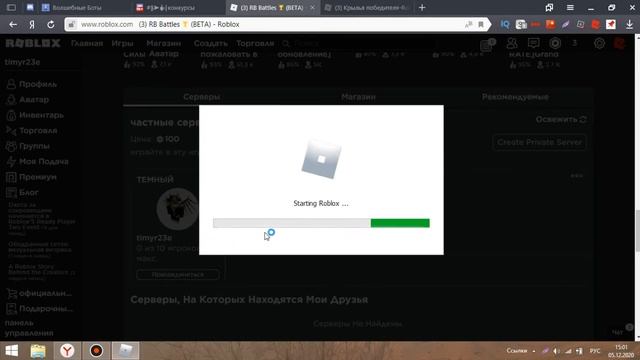Select the Серверы tab on the game page
The width and height of the screenshot is (640, 360).
[202, 97]
